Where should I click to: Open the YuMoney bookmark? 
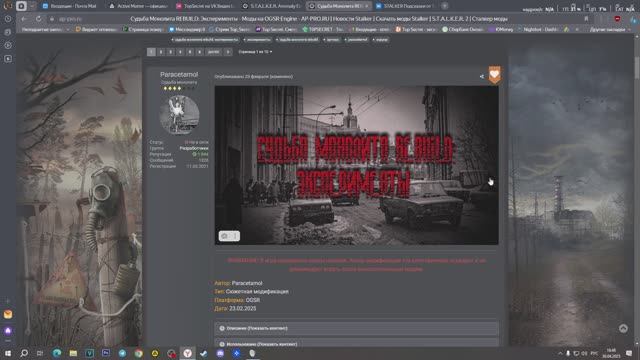(501, 29)
